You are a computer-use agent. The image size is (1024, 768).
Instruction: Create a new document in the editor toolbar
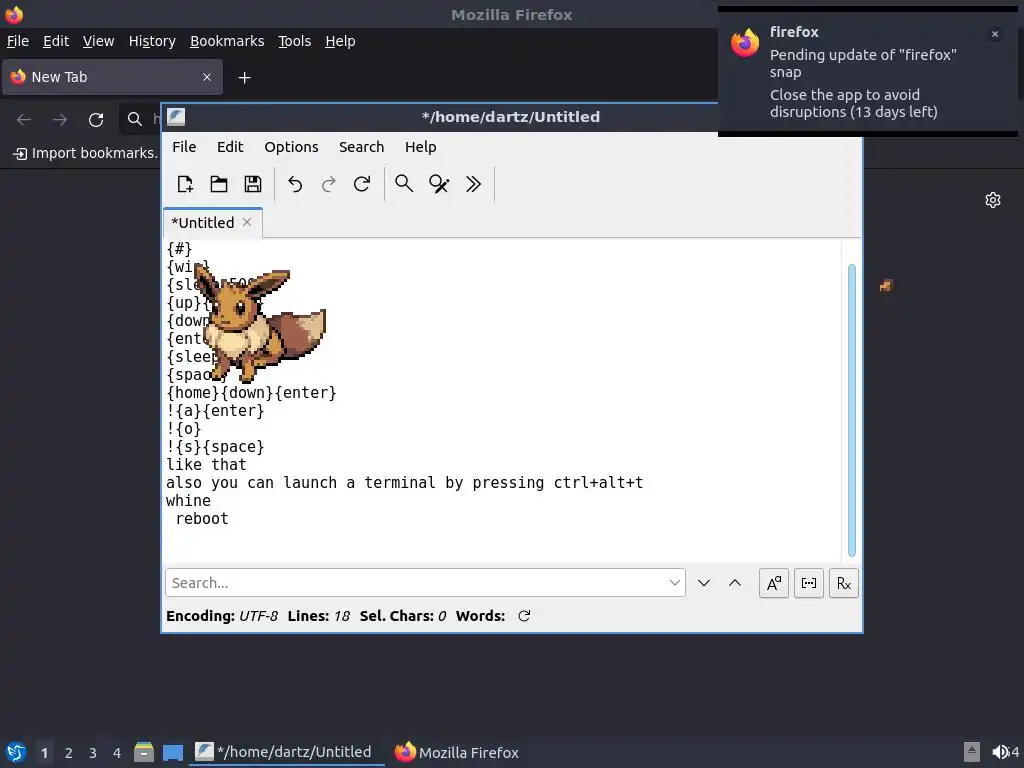[x=185, y=184]
